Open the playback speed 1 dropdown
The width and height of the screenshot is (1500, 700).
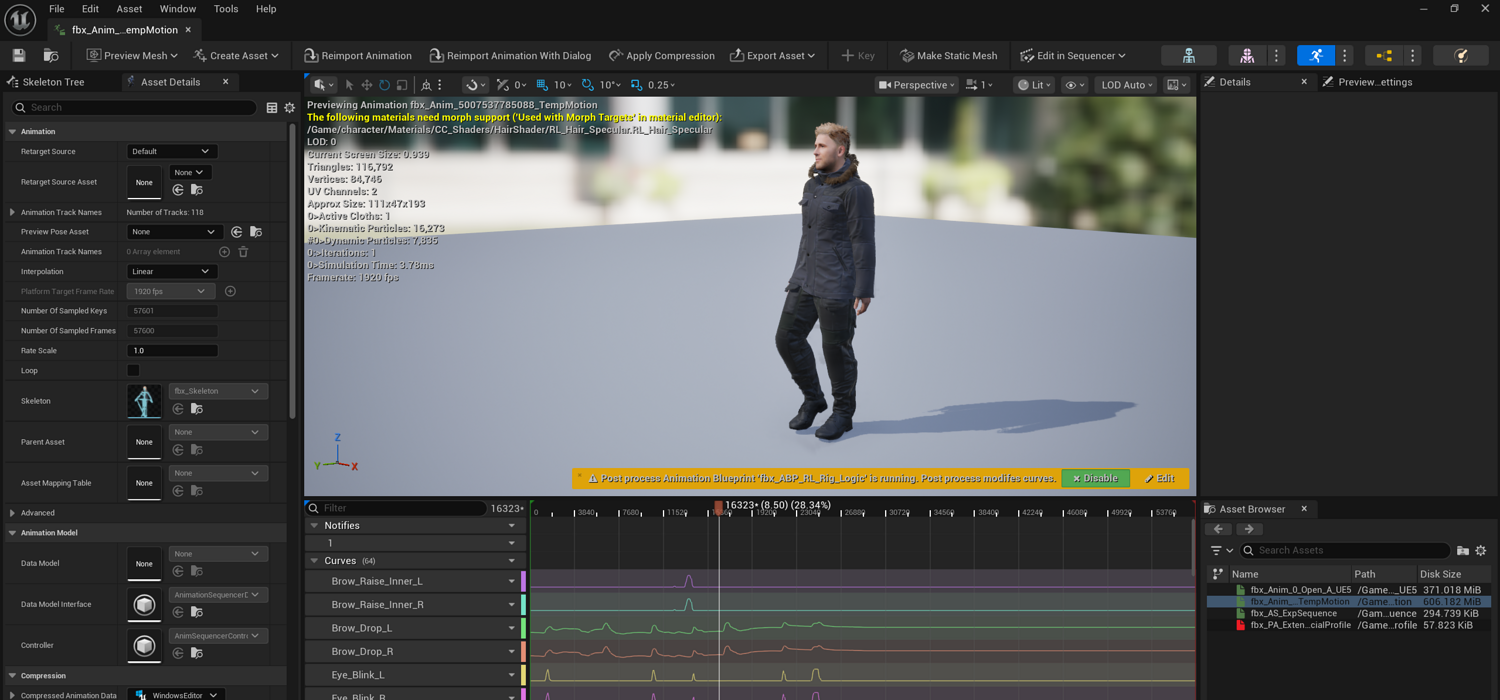click(980, 85)
